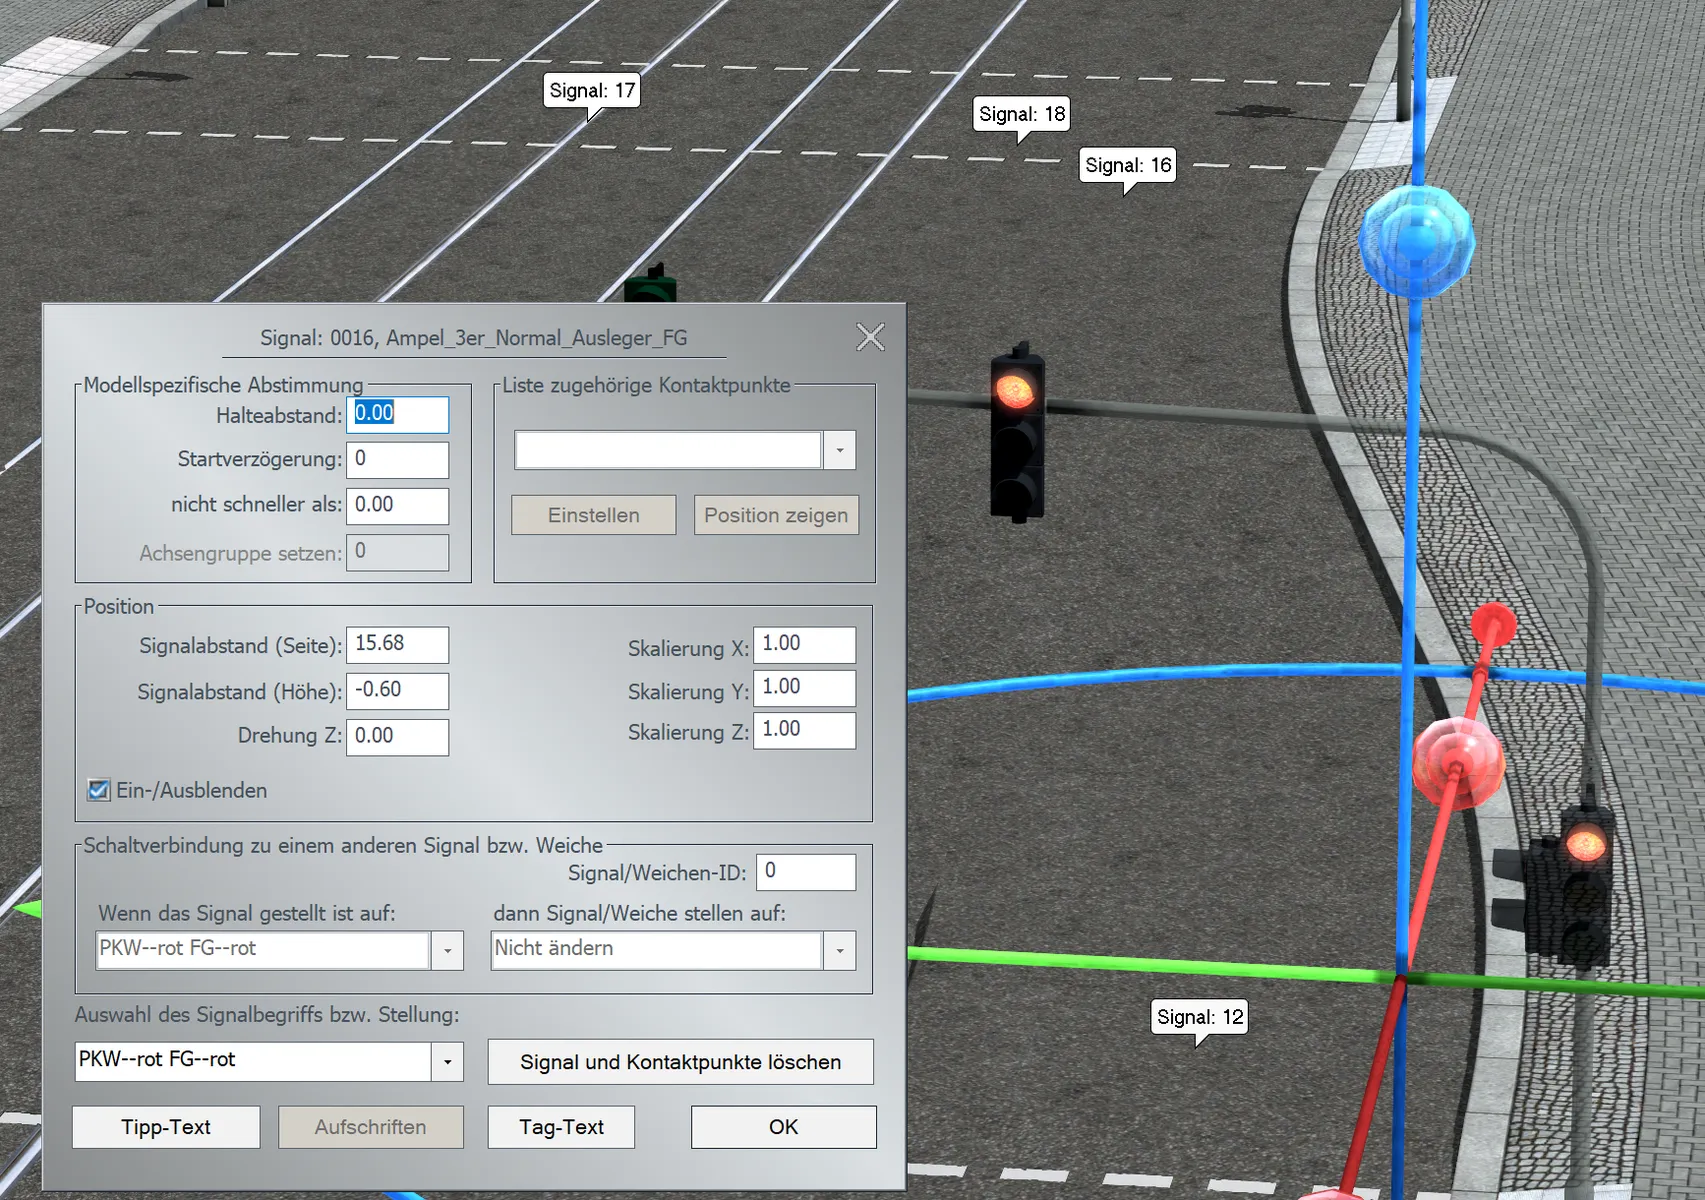This screenshot has height=1200, width=1705.
Task: Expand 'dann Signal/Weiche stellen auf' arrow
Action: [840, 951]
